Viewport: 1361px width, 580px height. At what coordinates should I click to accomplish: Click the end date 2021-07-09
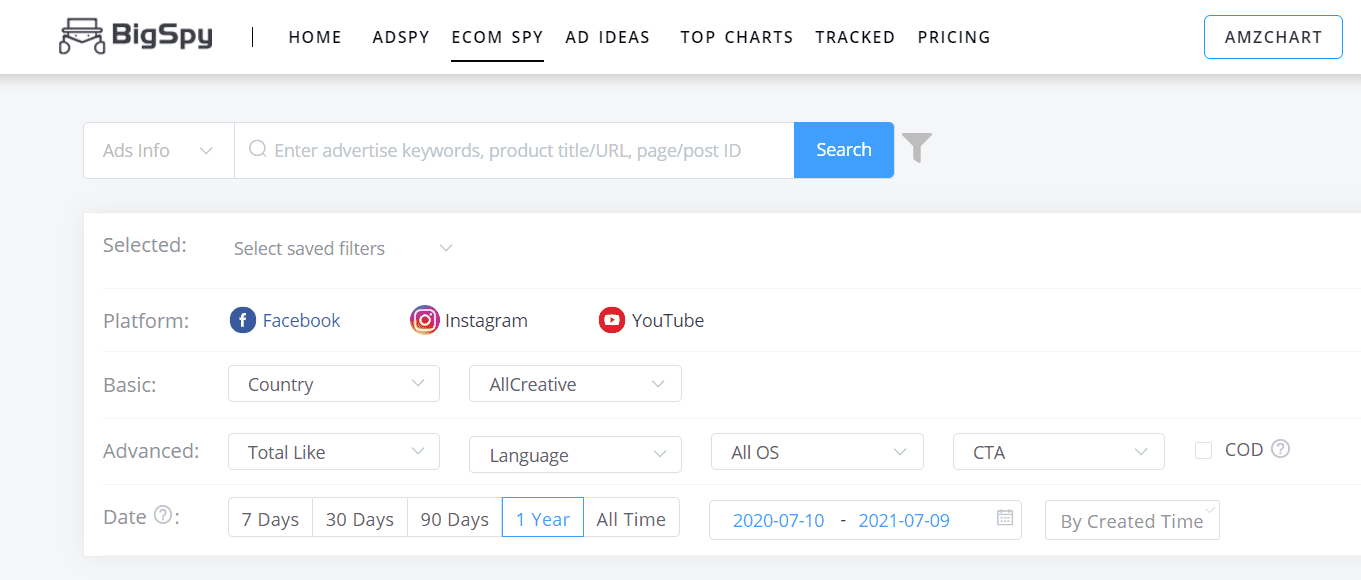pos(904,520)
